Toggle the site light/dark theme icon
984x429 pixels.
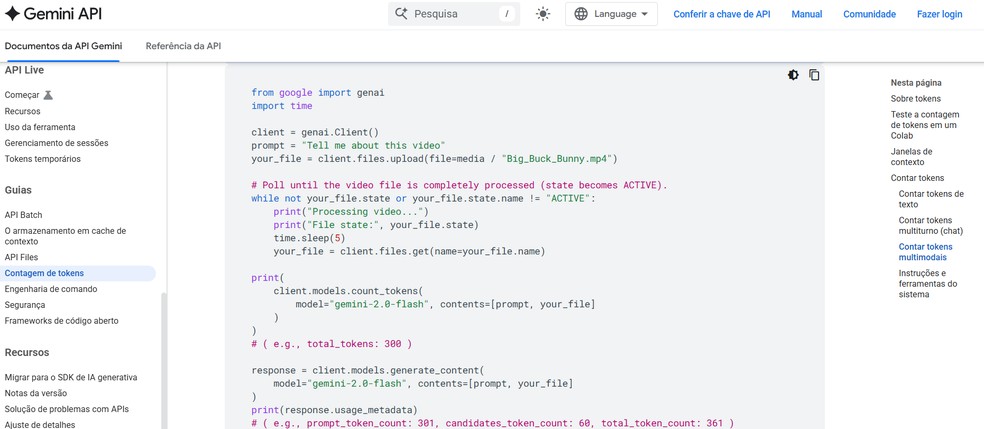(543, 14)
